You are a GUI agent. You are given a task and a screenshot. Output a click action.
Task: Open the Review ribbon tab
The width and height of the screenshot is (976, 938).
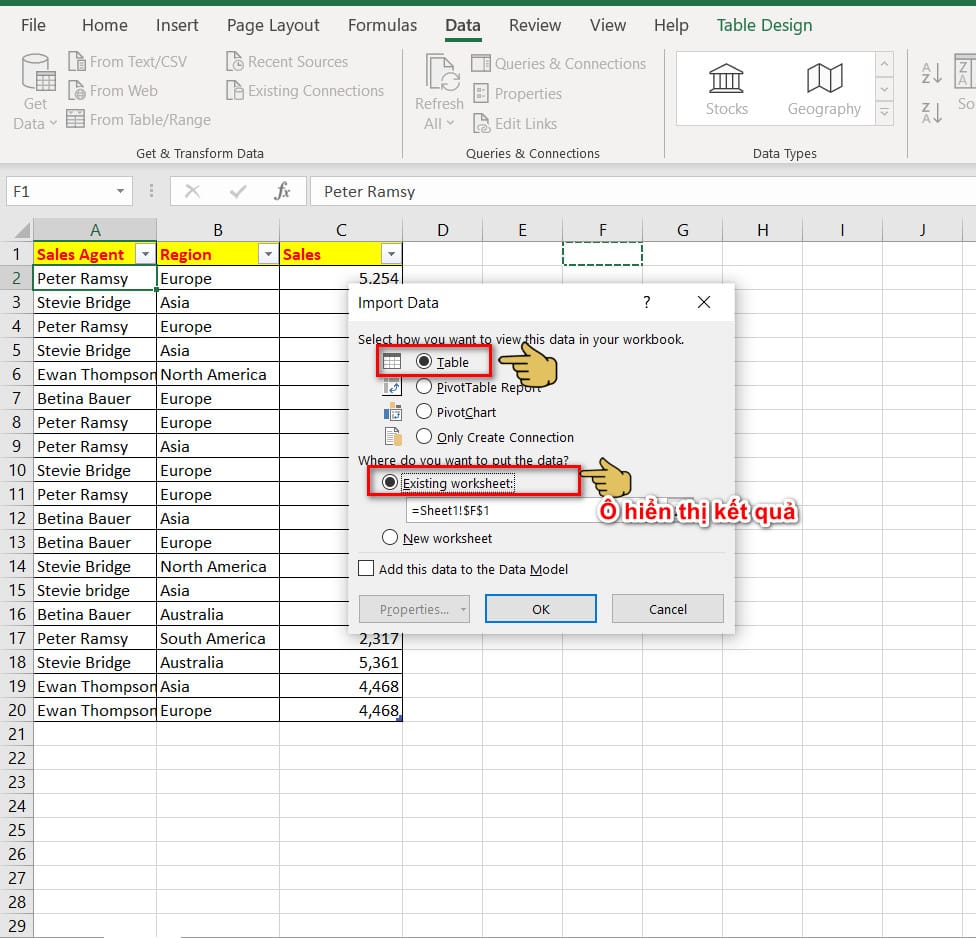pyautogui.click(x=534, y=25)
